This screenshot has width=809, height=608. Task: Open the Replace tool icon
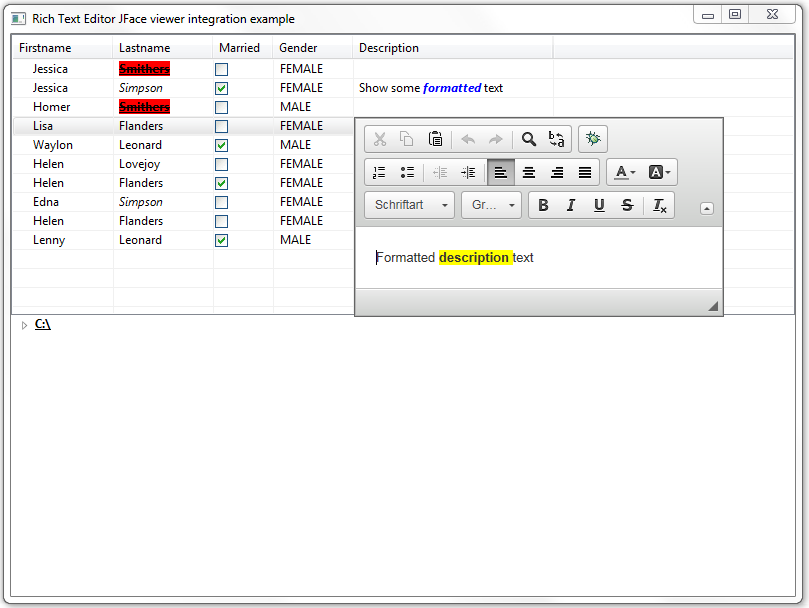(556, 139)
